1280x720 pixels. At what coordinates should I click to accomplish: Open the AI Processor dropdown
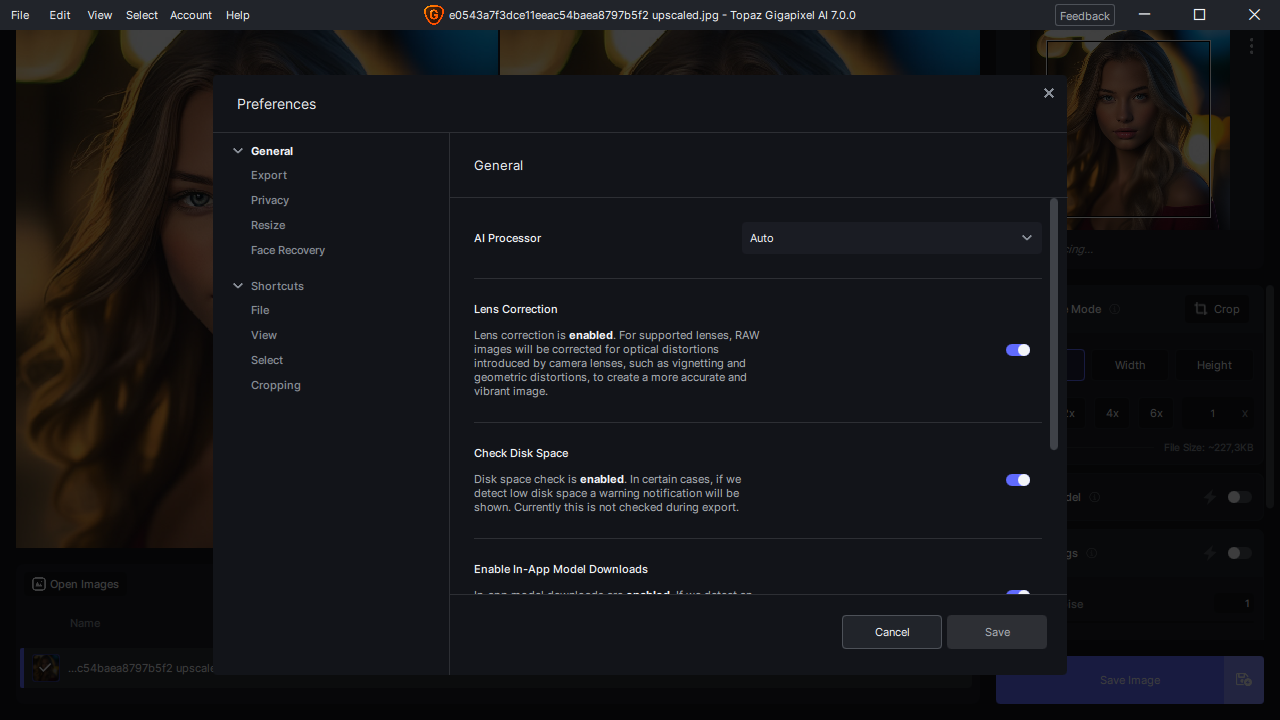(x=891, y=238)
